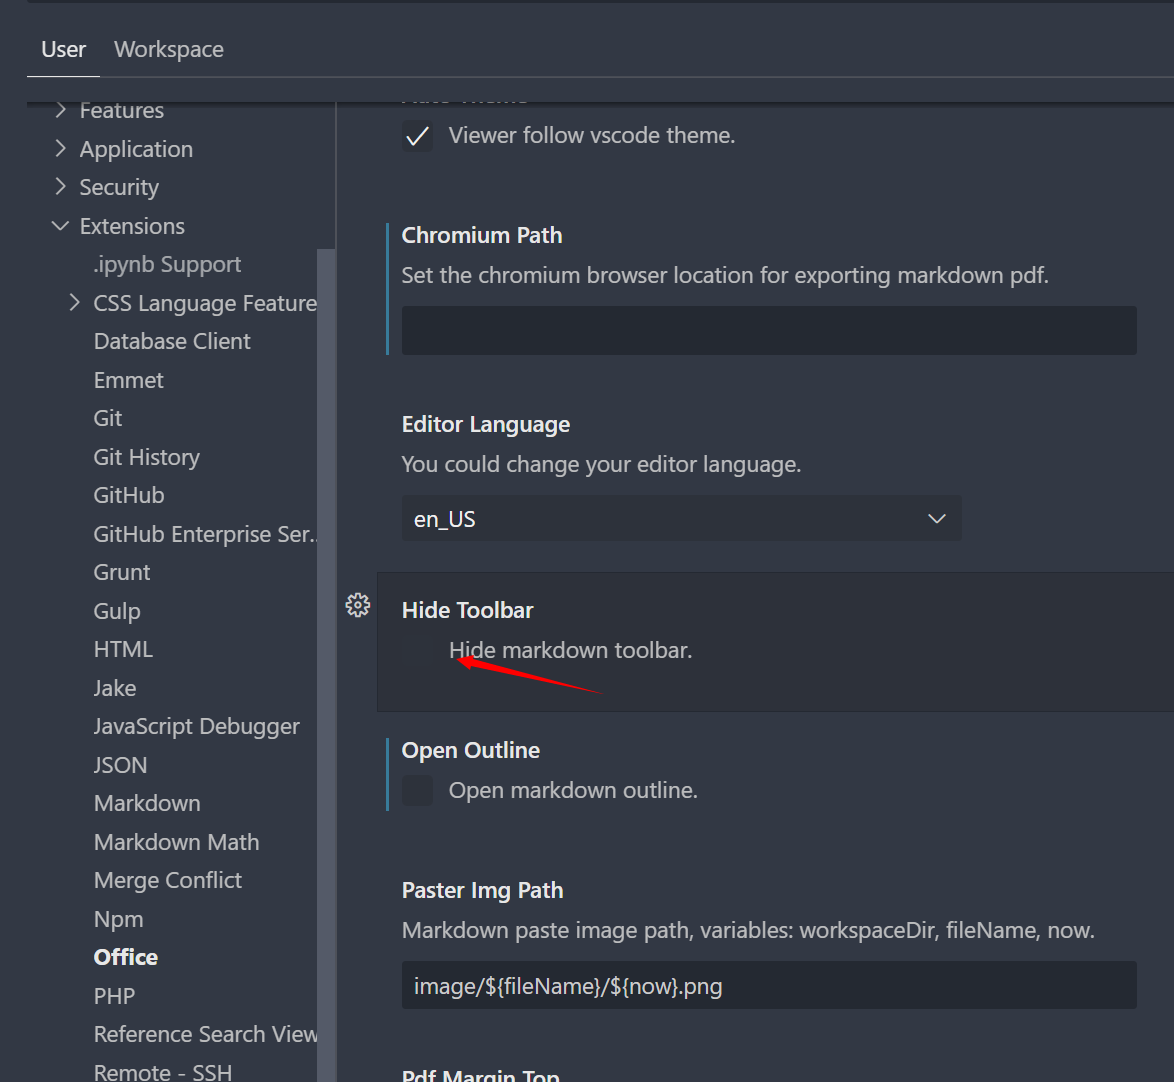This screenshot has width=1174, height=1082.
Task: Edit the Paster Img Path value
Action: [x=769, y=985]
